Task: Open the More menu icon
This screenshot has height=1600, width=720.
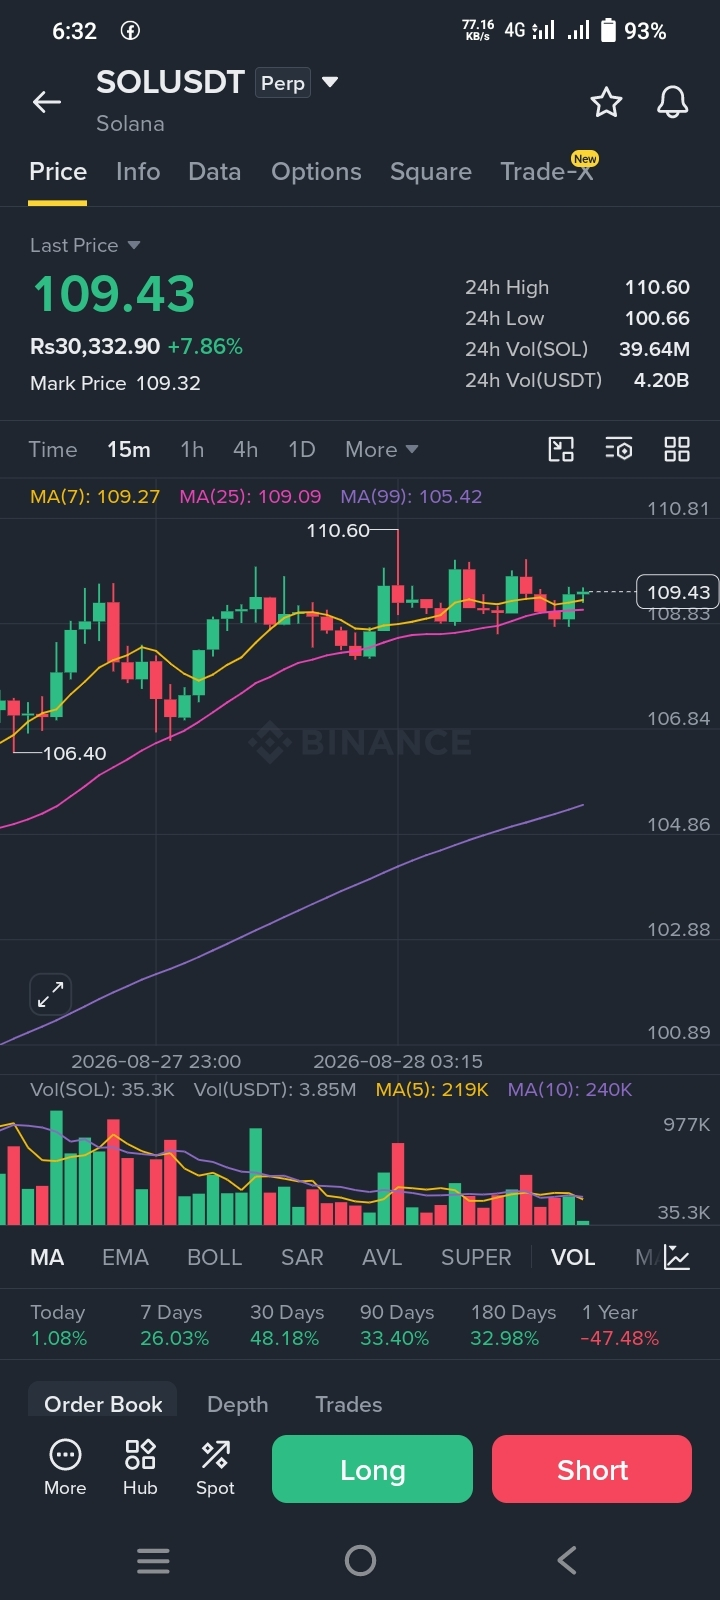Action: [65, 1468]
